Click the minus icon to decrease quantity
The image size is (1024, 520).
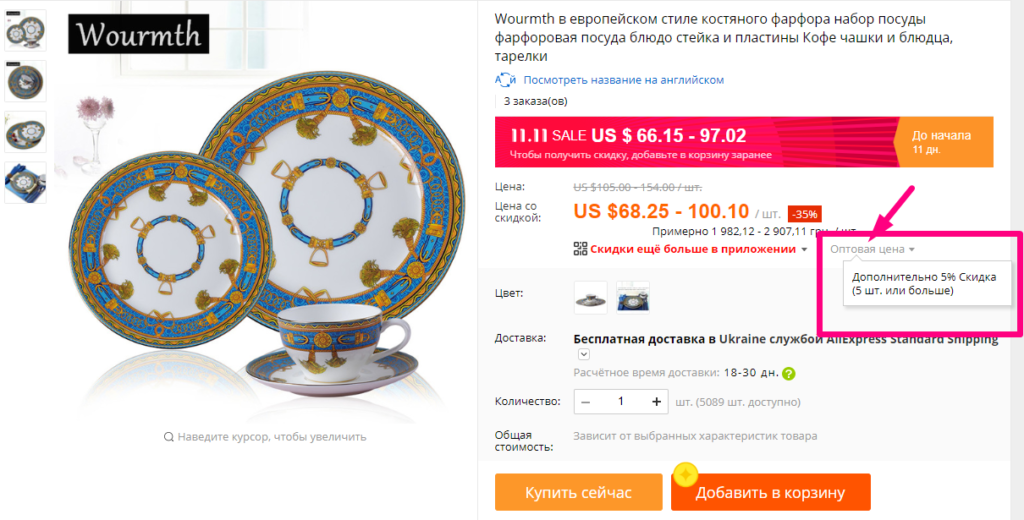(x=585, y=402)
